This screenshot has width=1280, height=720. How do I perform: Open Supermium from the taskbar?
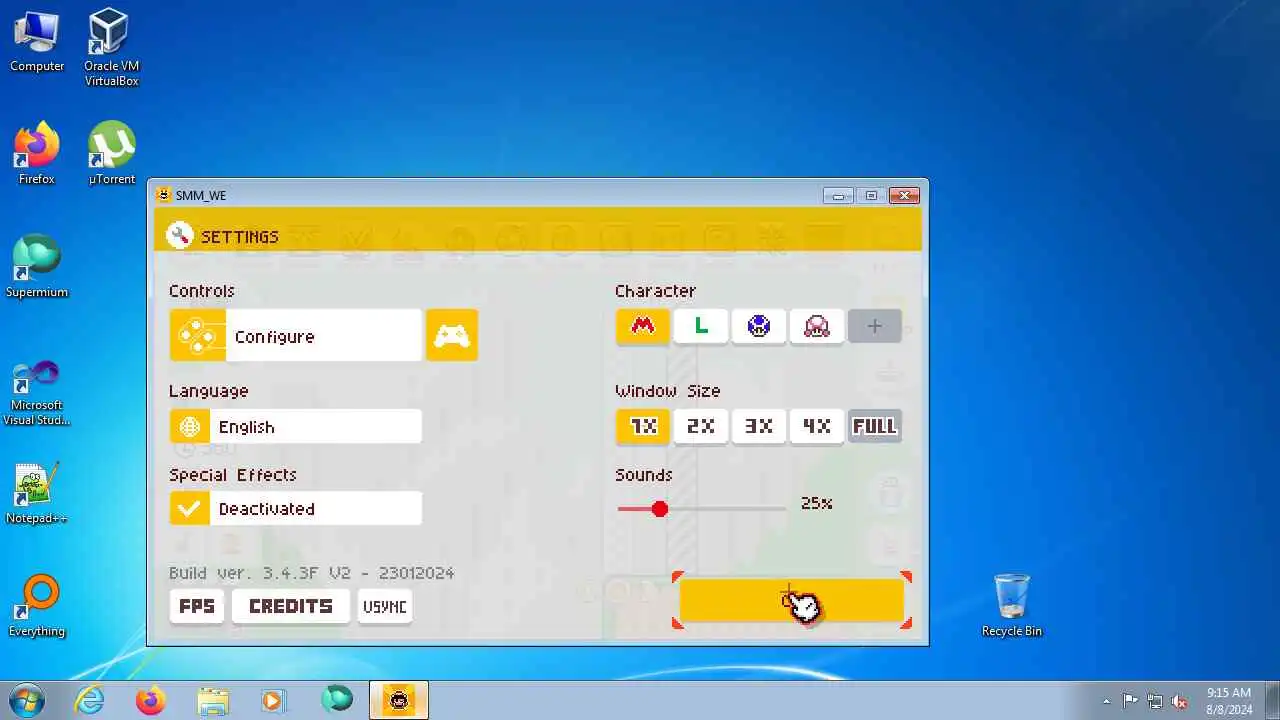point(337,701)
